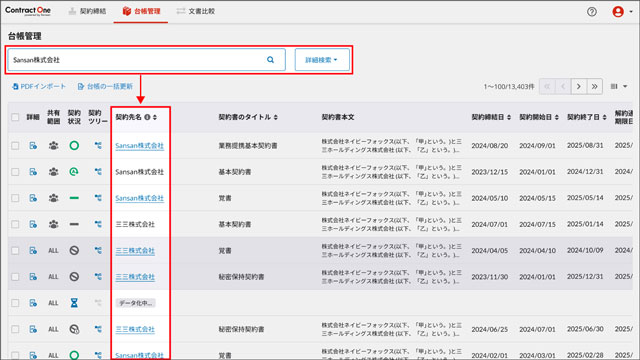Open the column display settings dropdown

click(x=619, y=87)
